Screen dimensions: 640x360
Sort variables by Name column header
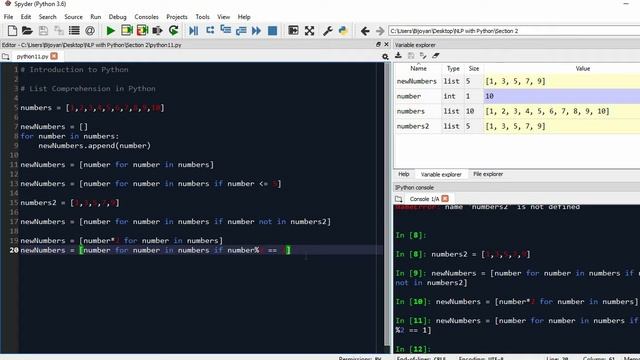pyautogui.click(x=418, y=69)
